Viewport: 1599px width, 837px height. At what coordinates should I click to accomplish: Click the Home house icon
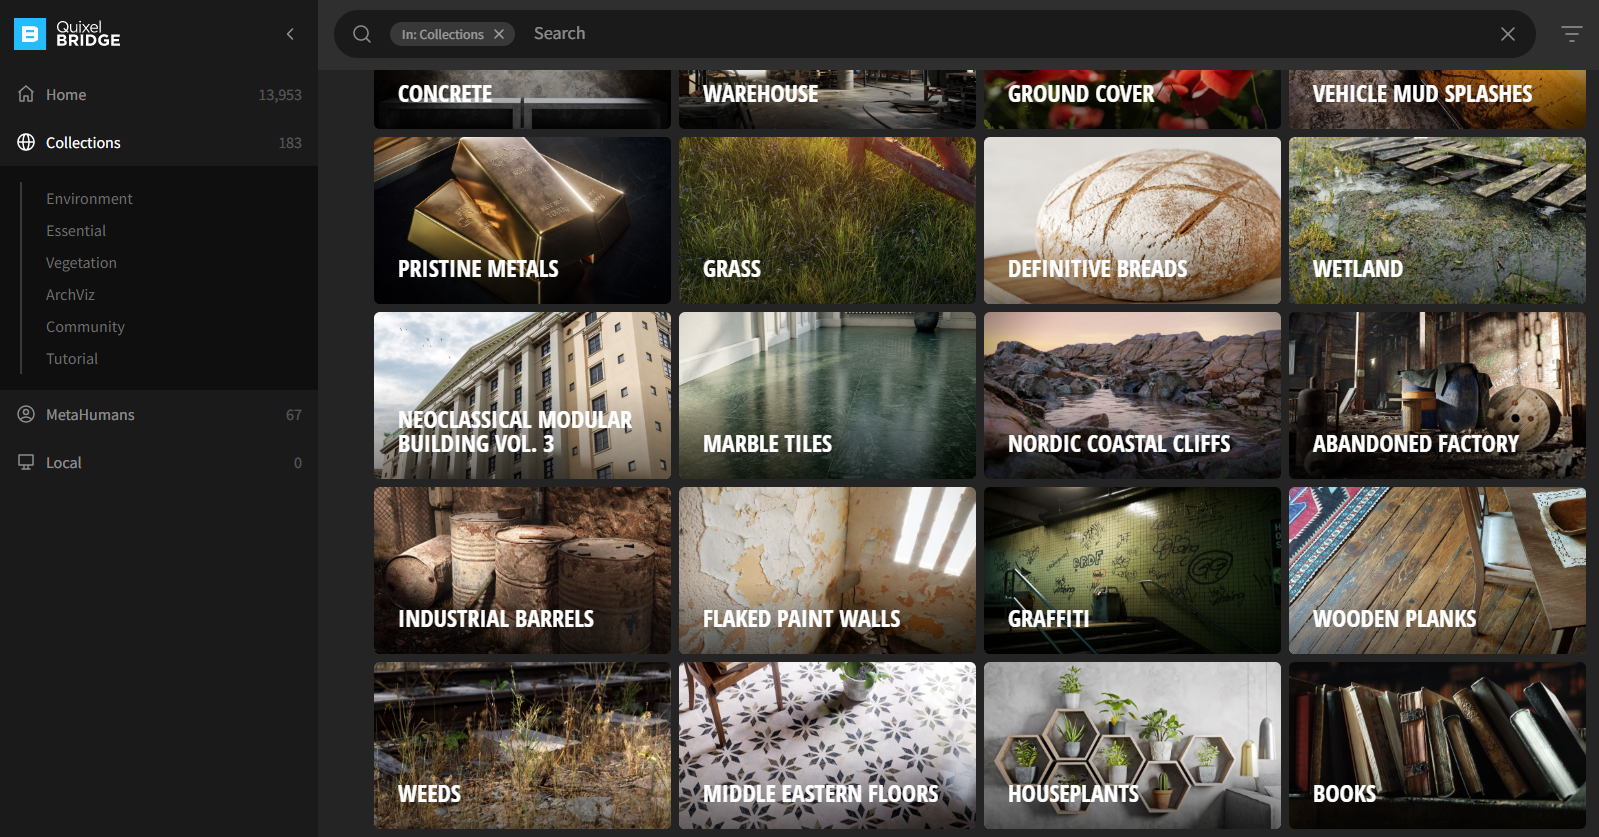coord(26,94)
